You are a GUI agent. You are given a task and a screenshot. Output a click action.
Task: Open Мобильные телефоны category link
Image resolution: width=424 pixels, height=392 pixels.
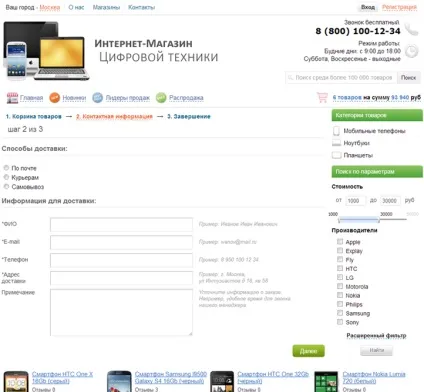tap(374, 131)
